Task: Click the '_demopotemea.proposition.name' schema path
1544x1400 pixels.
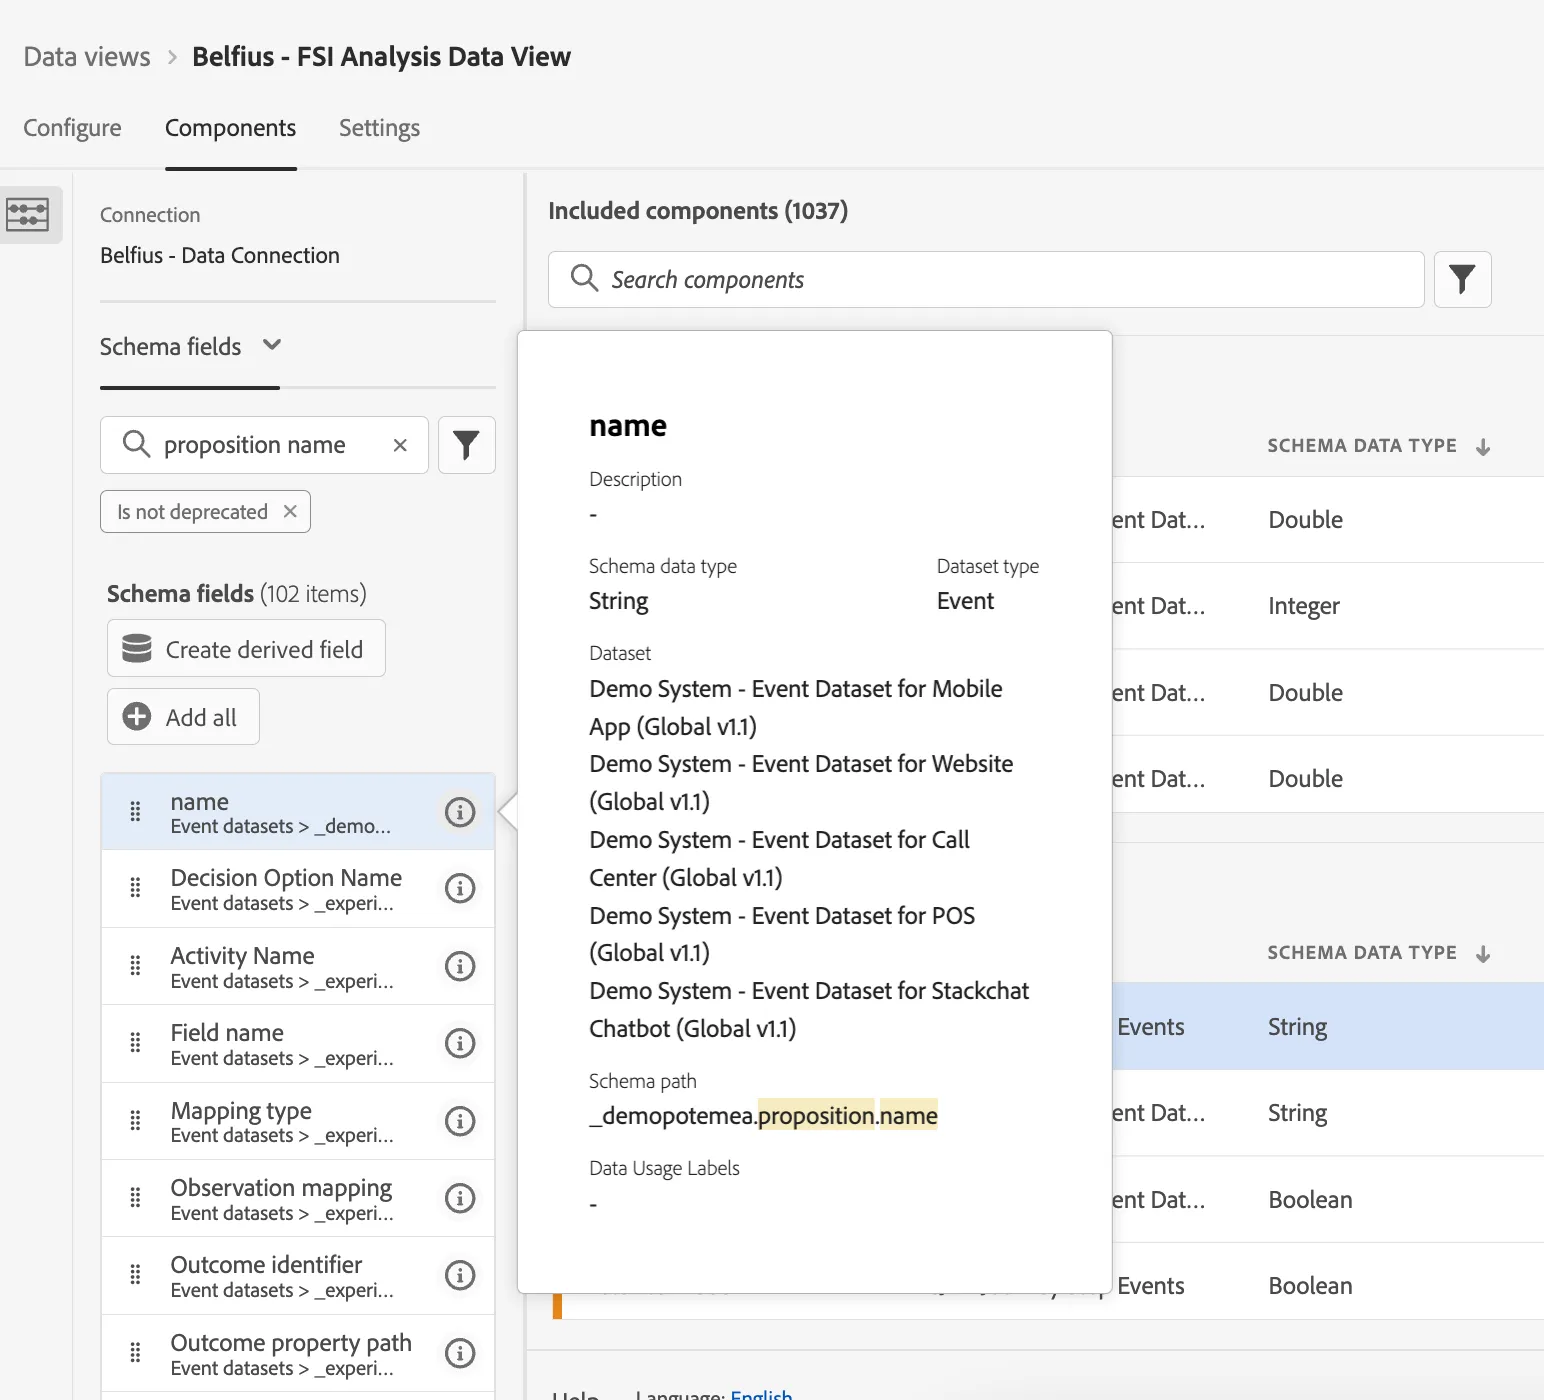Action: pyautogui.click(x=764, y=1115)
